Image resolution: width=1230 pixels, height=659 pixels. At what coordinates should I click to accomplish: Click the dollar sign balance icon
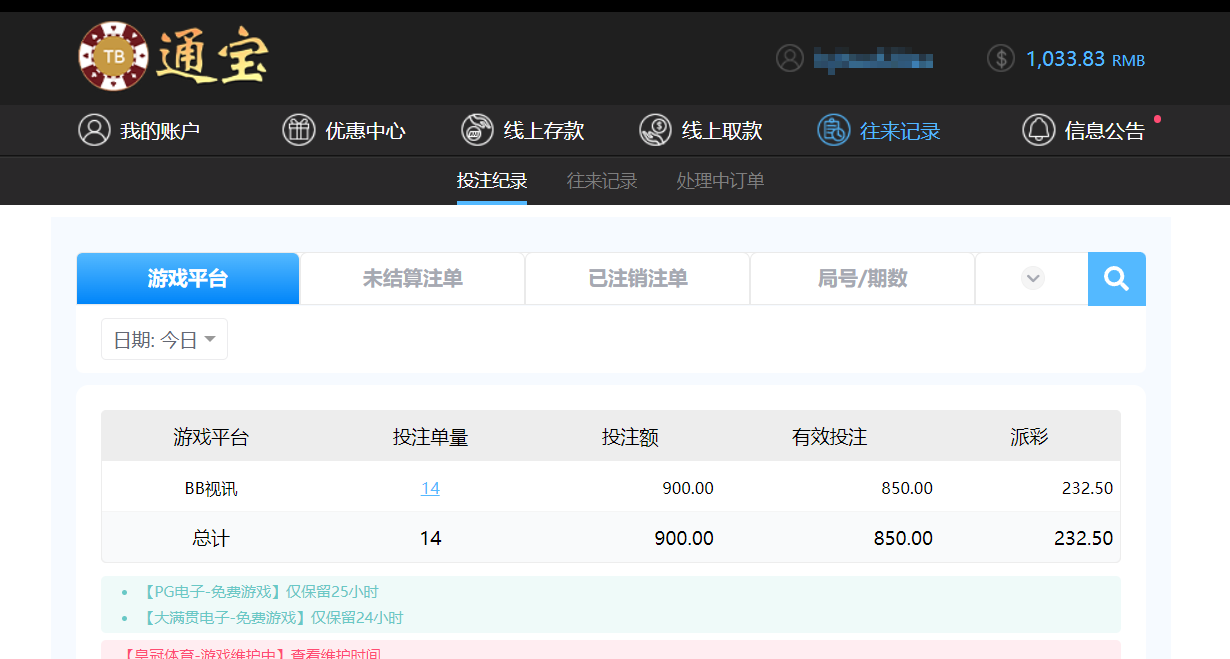[1000, 58]
